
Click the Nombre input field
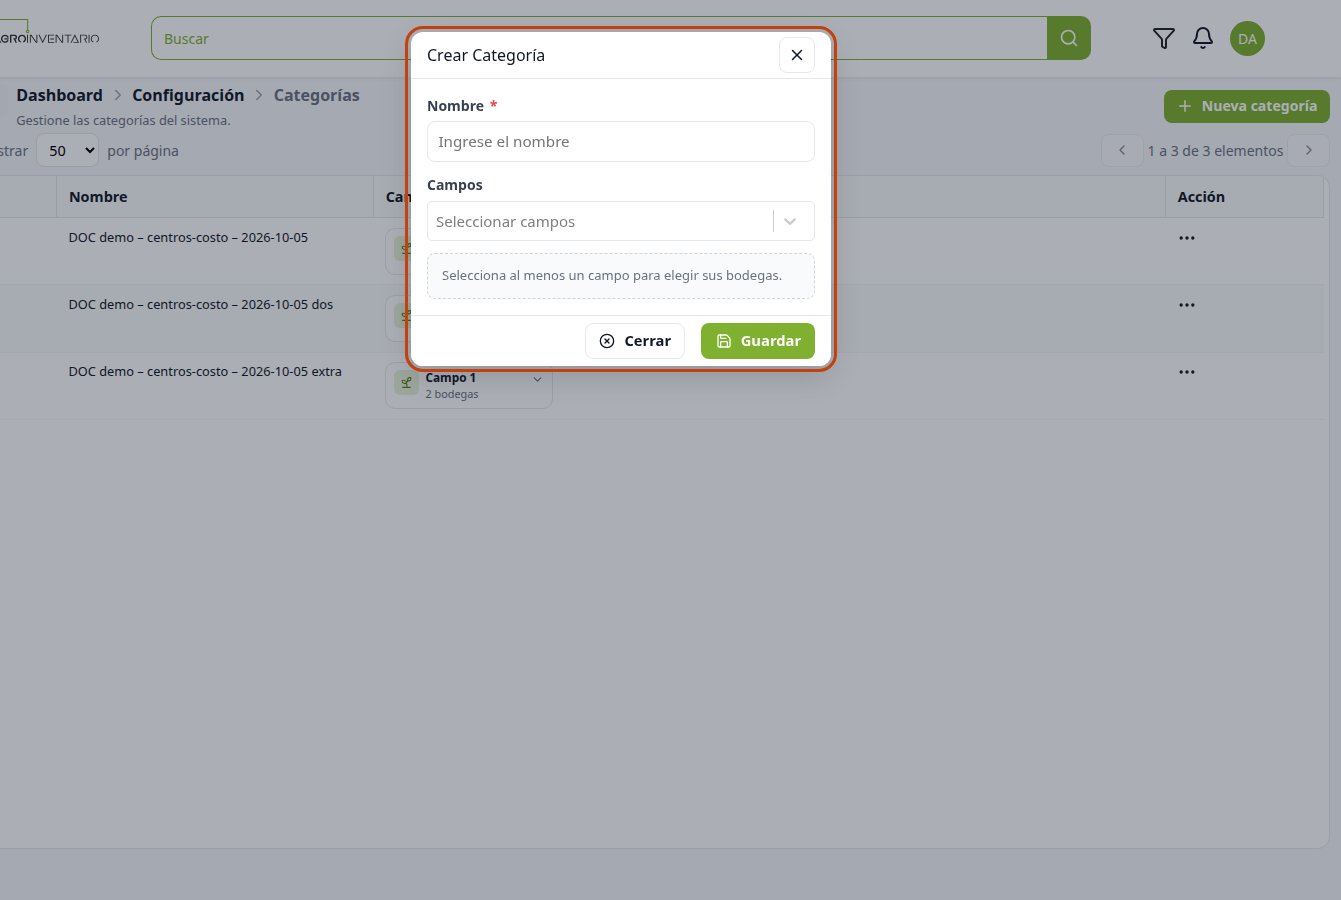point(621,142)
